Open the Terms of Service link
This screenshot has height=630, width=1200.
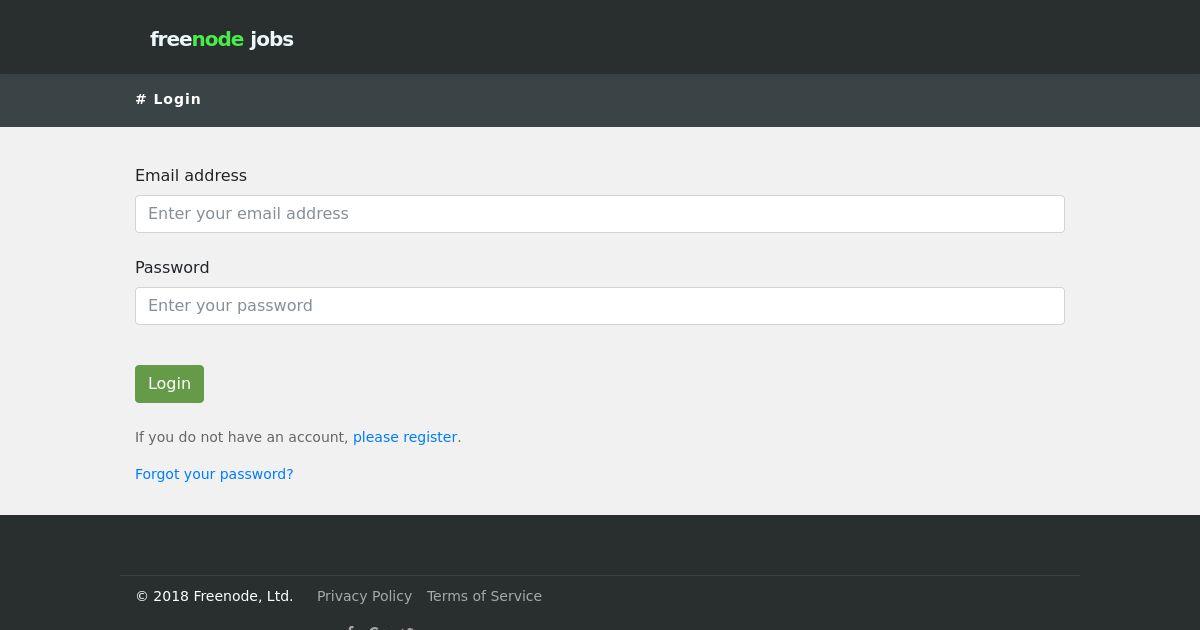[484, 596]
